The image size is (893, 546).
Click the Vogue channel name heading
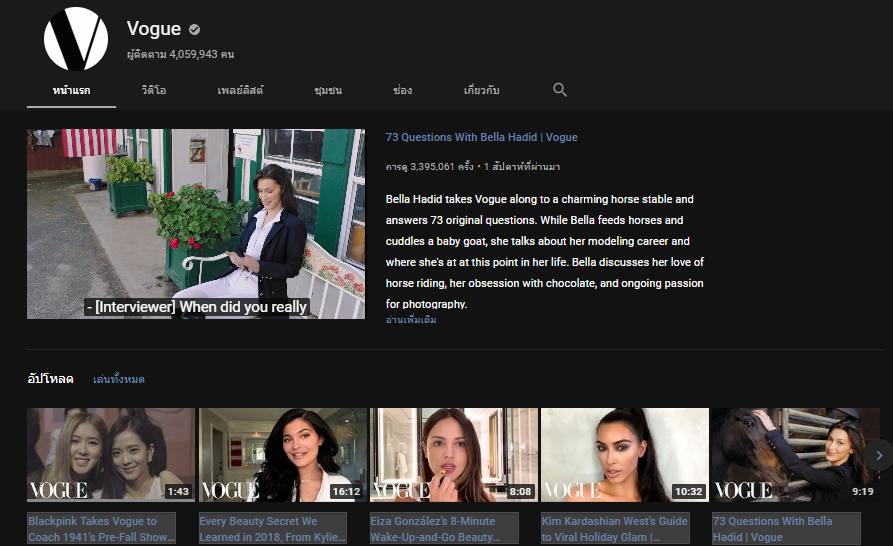154,28
